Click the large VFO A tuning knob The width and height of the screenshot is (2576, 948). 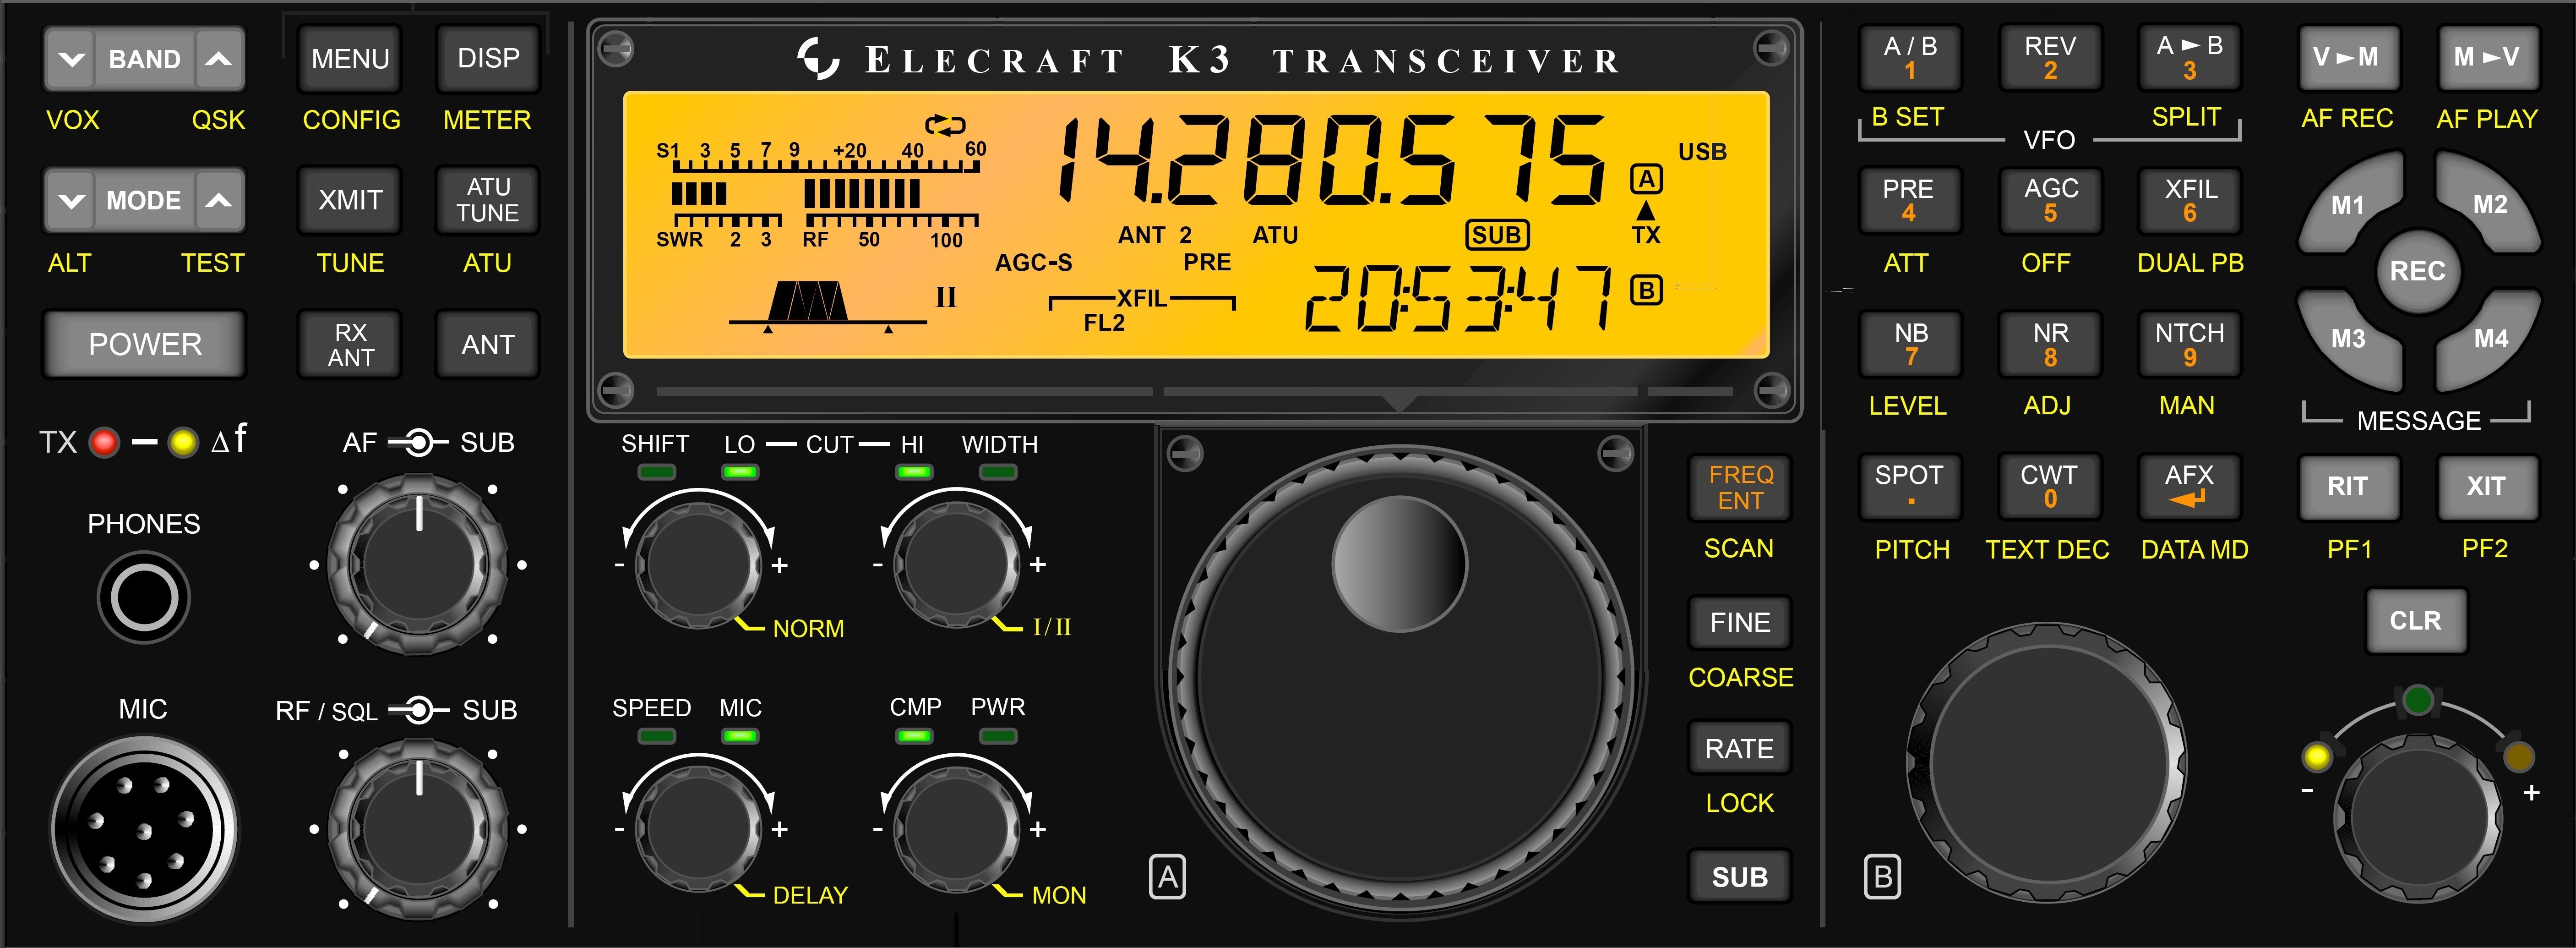tap(1400, 678)
